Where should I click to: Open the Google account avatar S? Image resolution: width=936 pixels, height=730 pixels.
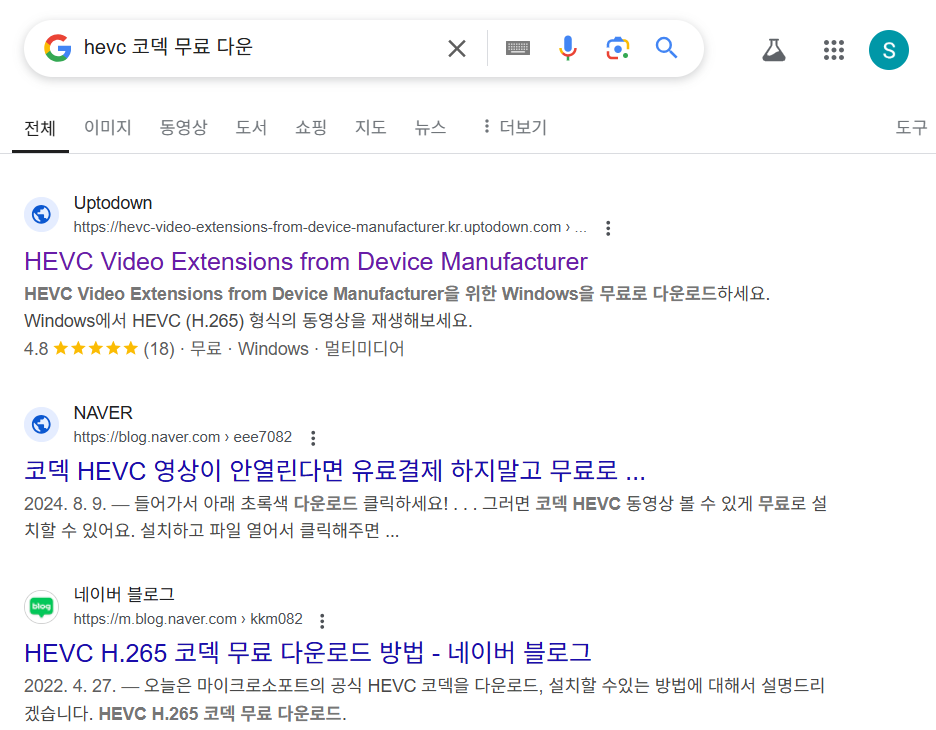[x=888, y=50]
